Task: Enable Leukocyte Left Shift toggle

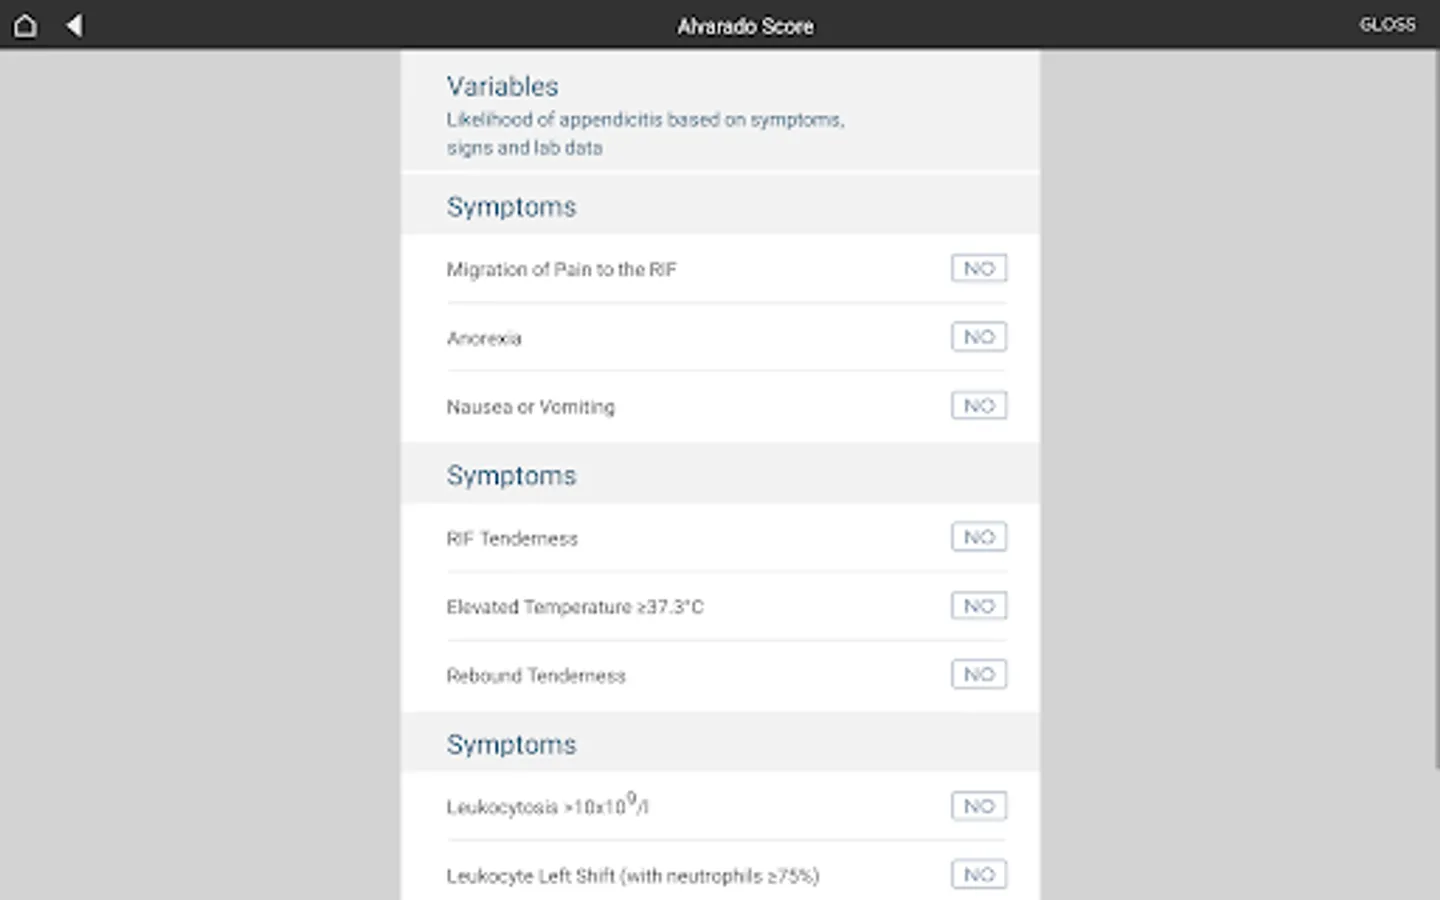Action: (x=978, y=875)
